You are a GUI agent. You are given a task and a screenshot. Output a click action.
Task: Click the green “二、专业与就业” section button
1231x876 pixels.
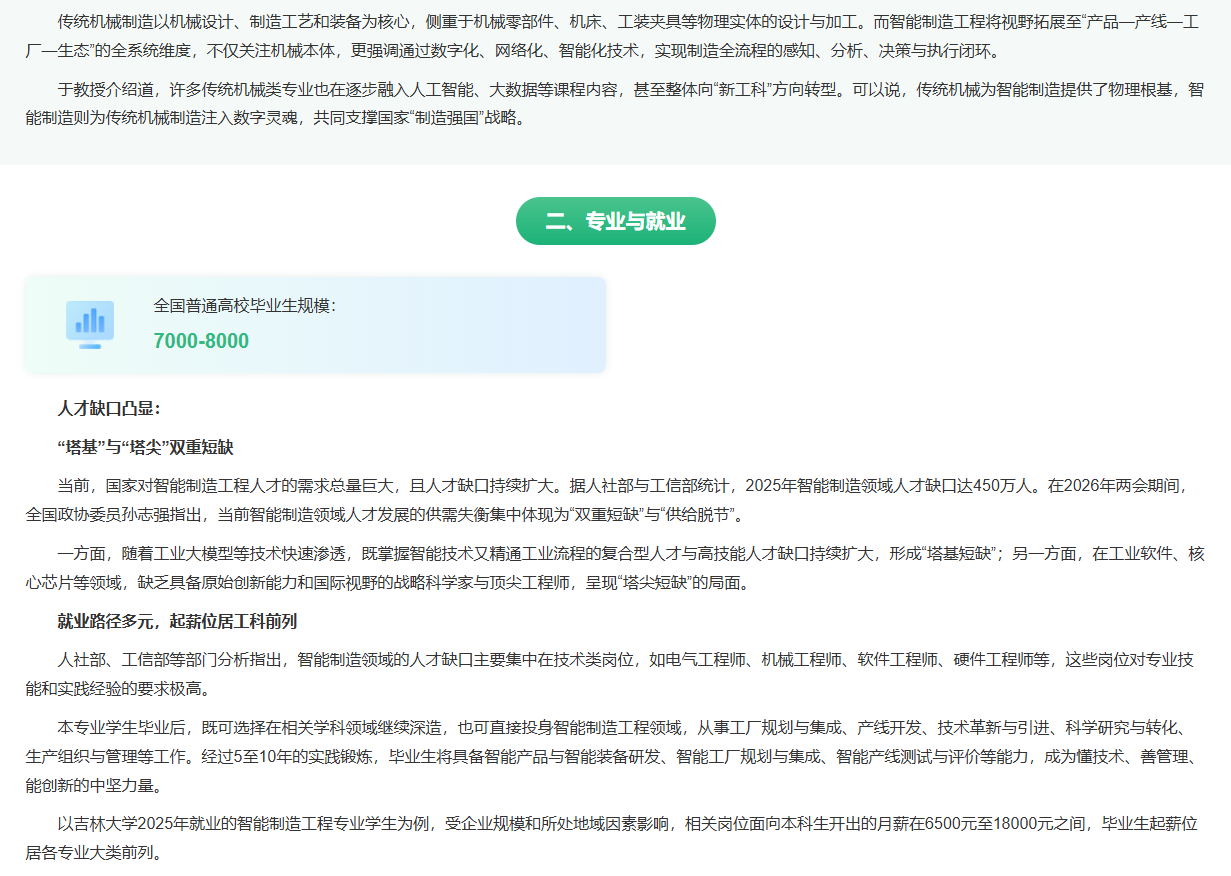click(615, 221)
